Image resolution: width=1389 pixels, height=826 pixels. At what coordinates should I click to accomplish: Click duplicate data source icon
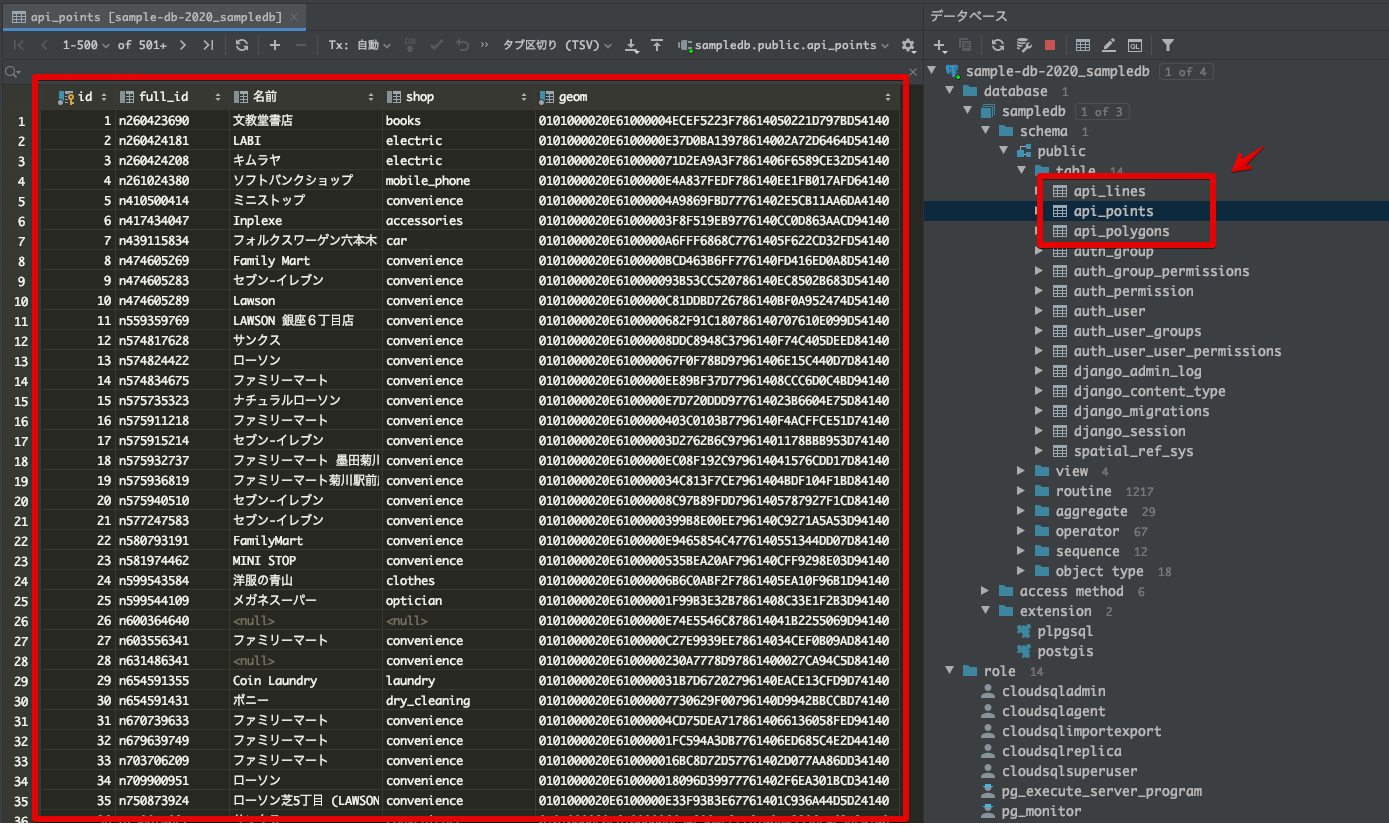pyautogui.click(x=965, y=45)
